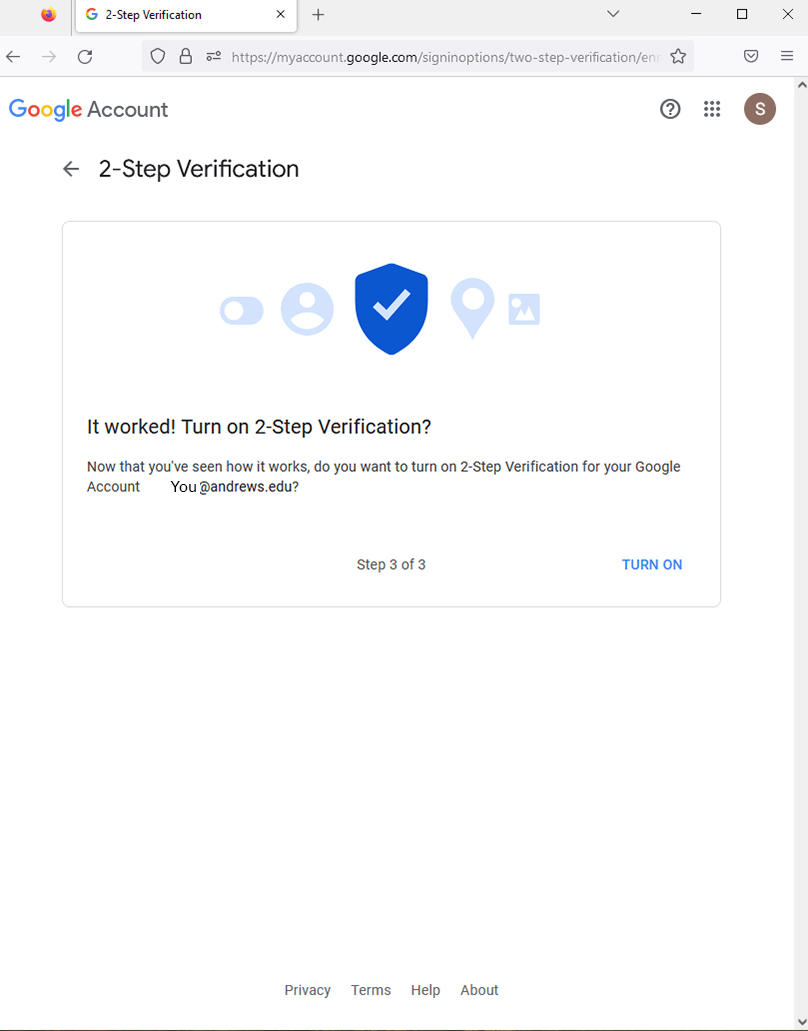Open the Privacy link in the footer

(307, 990)
